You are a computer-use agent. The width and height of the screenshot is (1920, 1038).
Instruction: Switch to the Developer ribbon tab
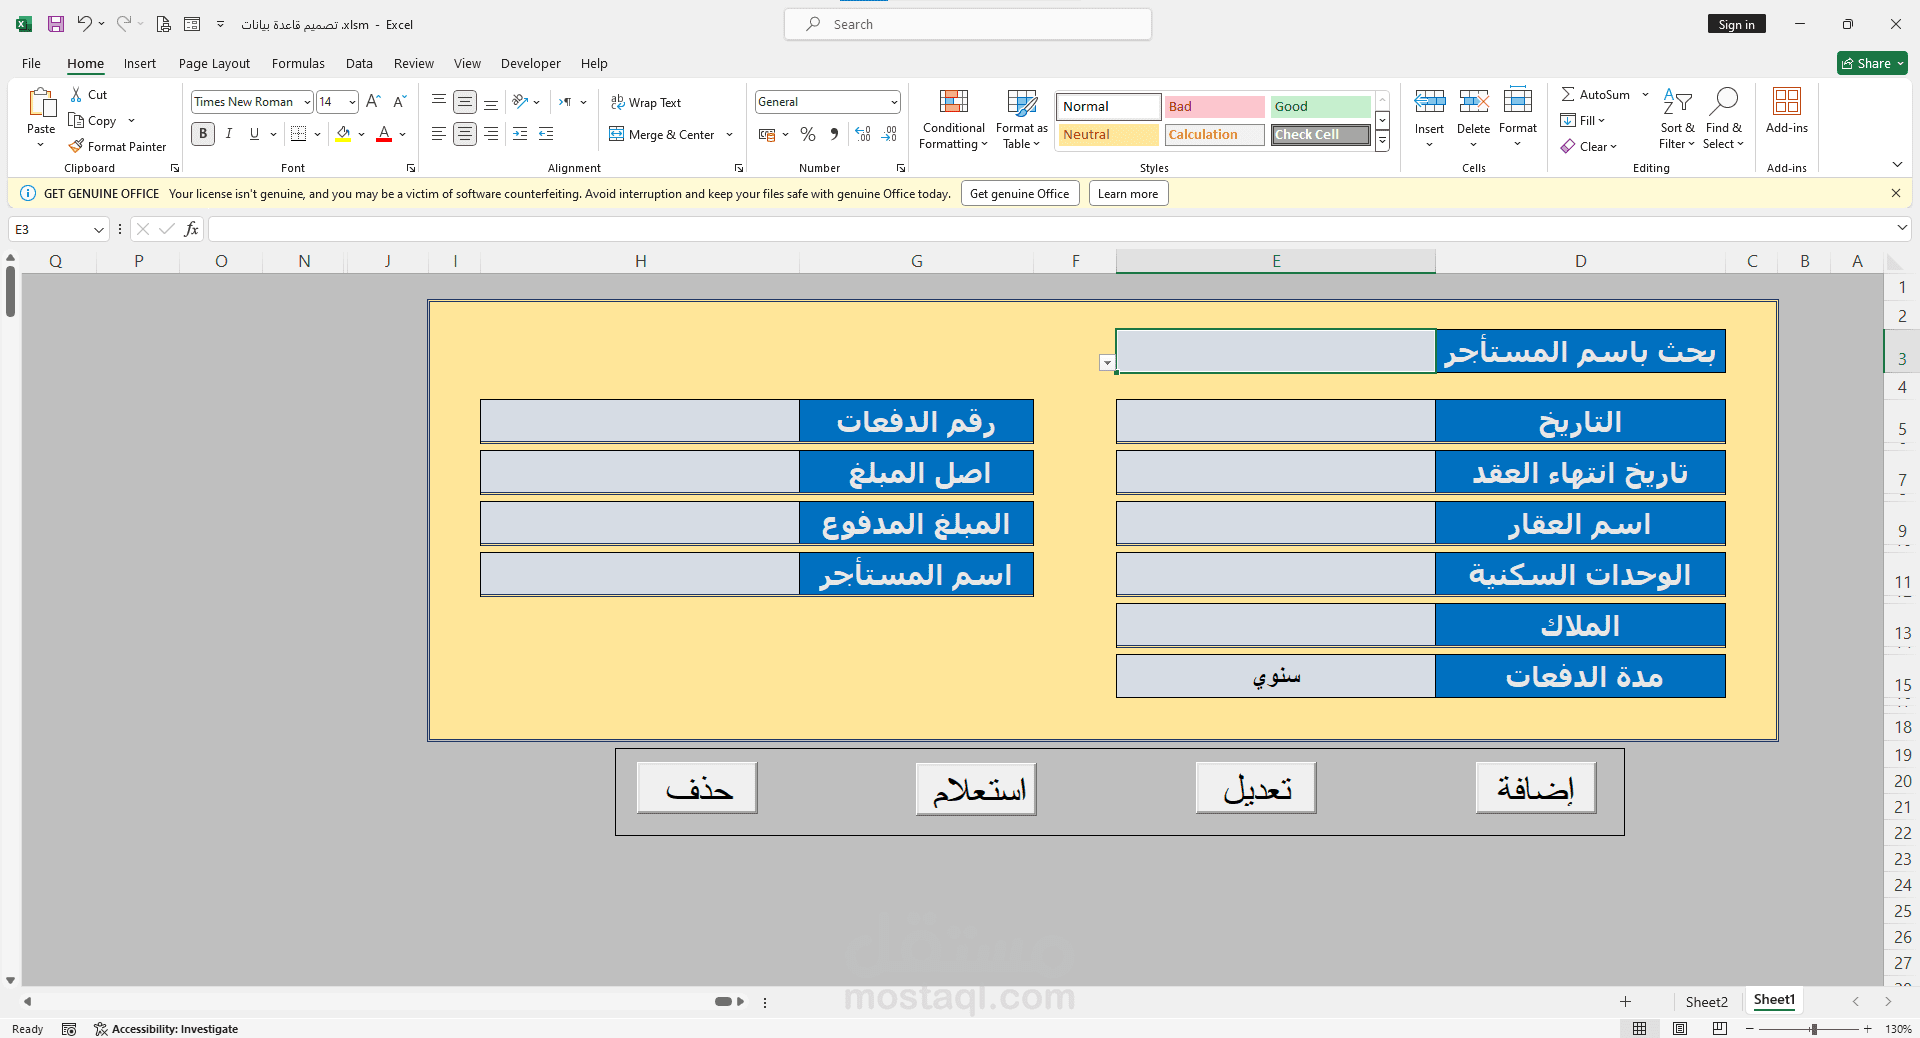[x=530, y=63]
